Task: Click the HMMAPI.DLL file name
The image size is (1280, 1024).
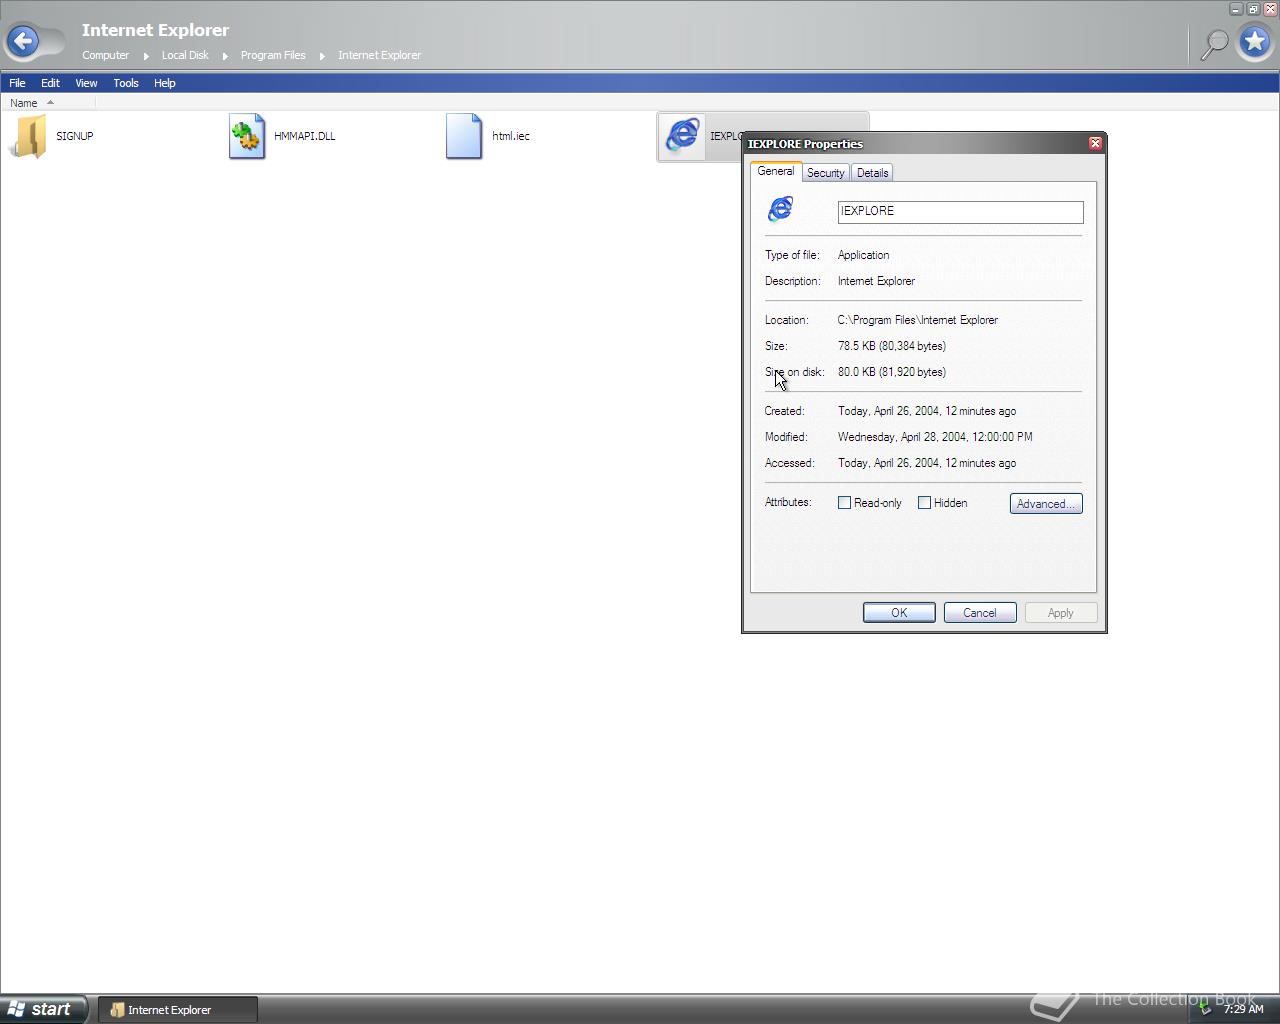Action: (304, 136)
